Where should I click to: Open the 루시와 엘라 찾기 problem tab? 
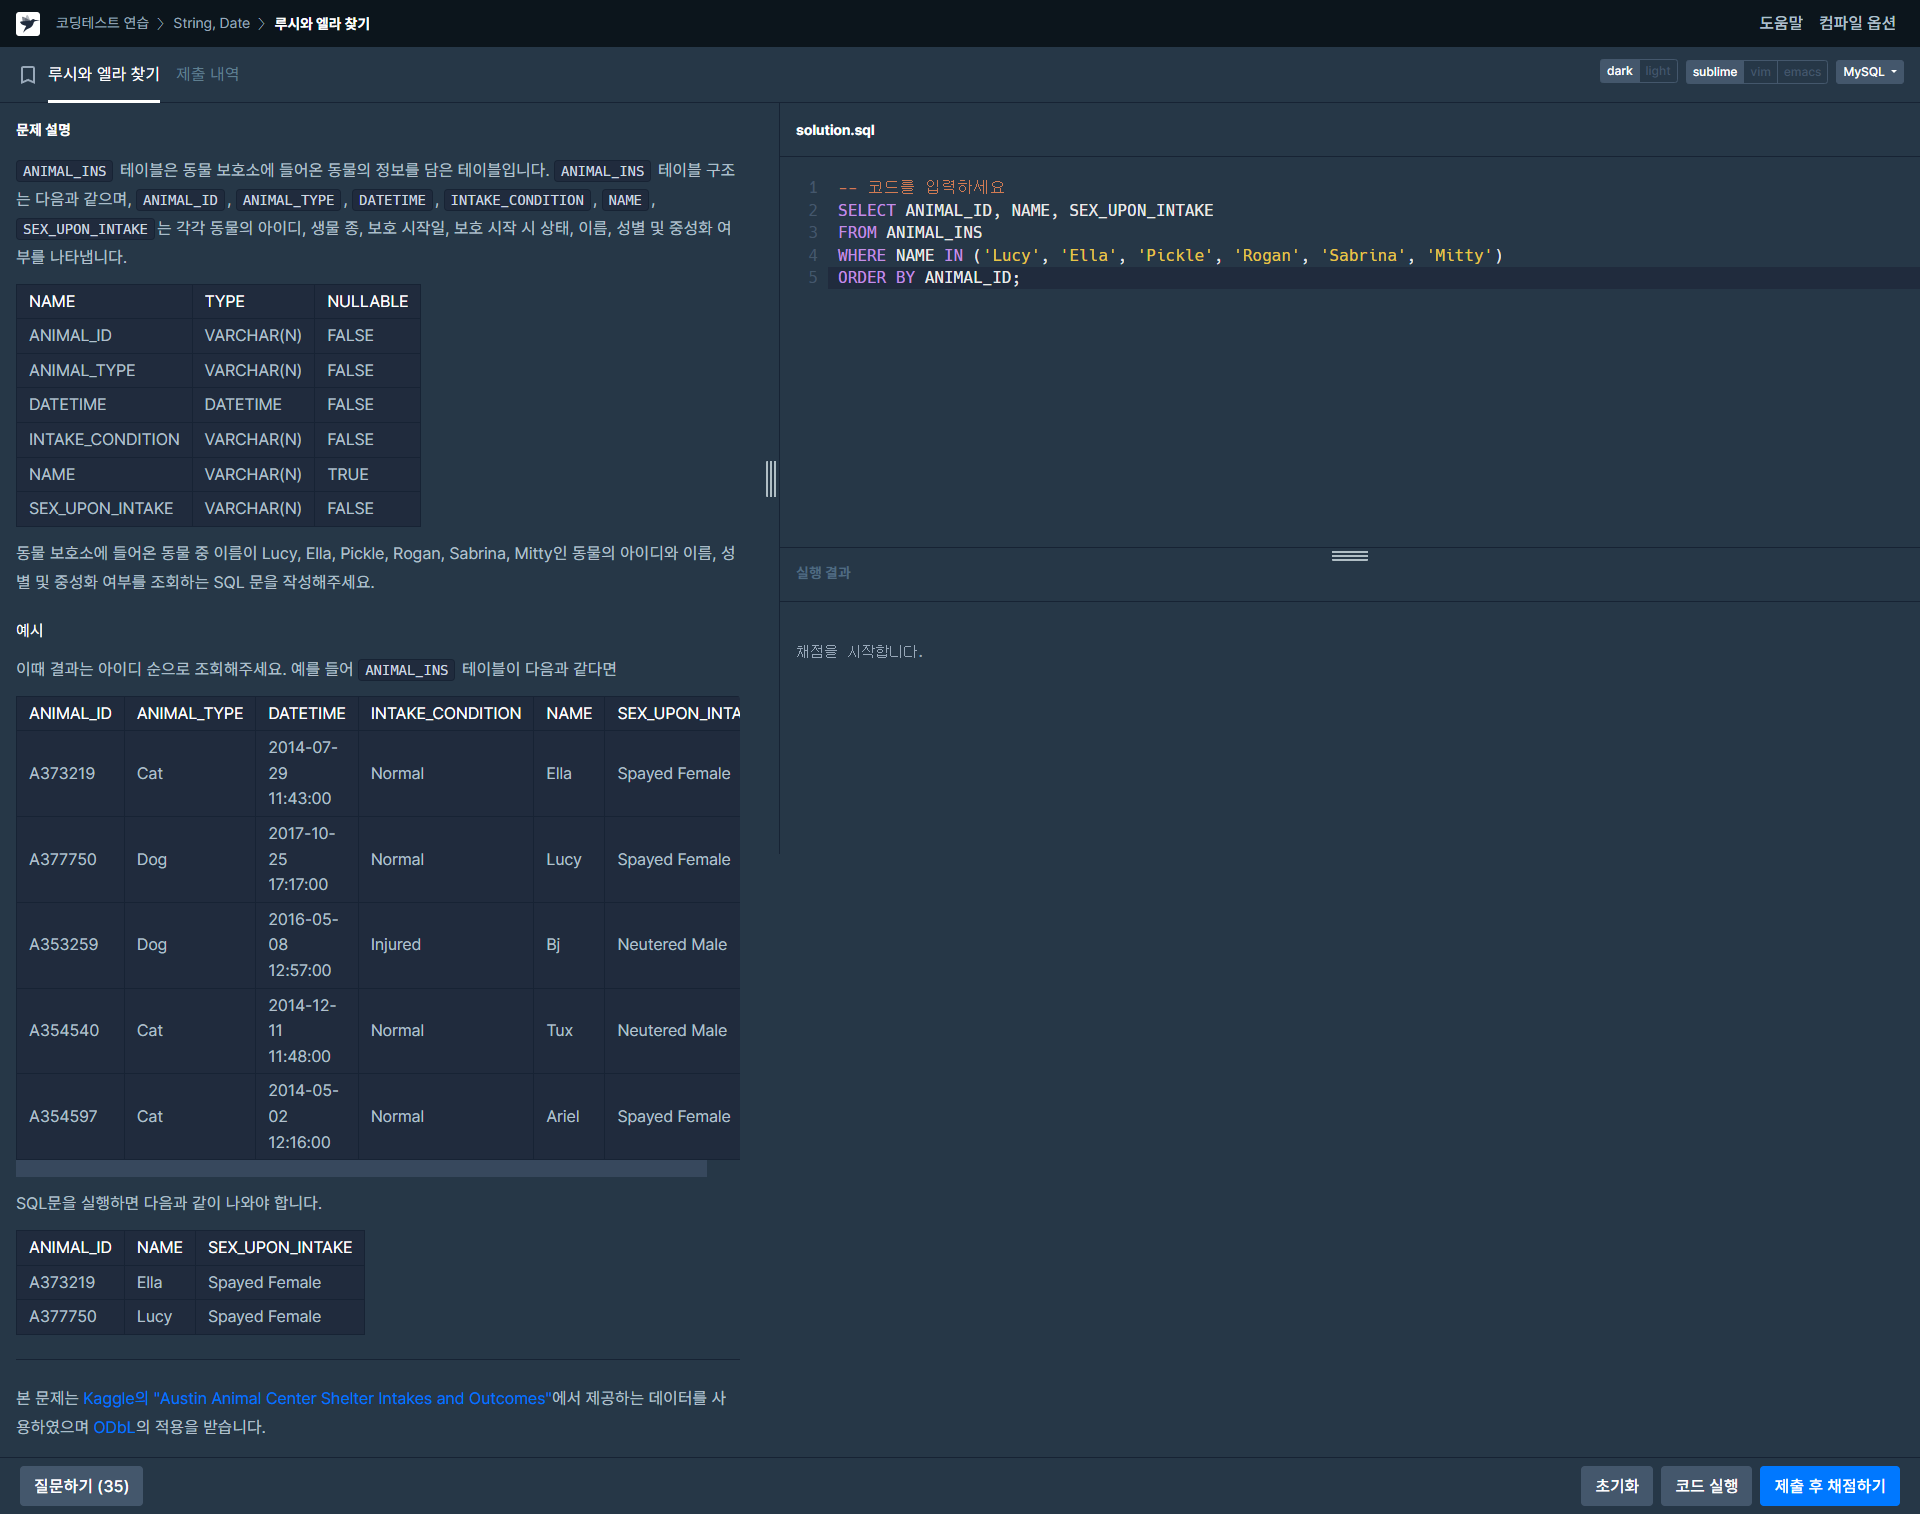104,74
